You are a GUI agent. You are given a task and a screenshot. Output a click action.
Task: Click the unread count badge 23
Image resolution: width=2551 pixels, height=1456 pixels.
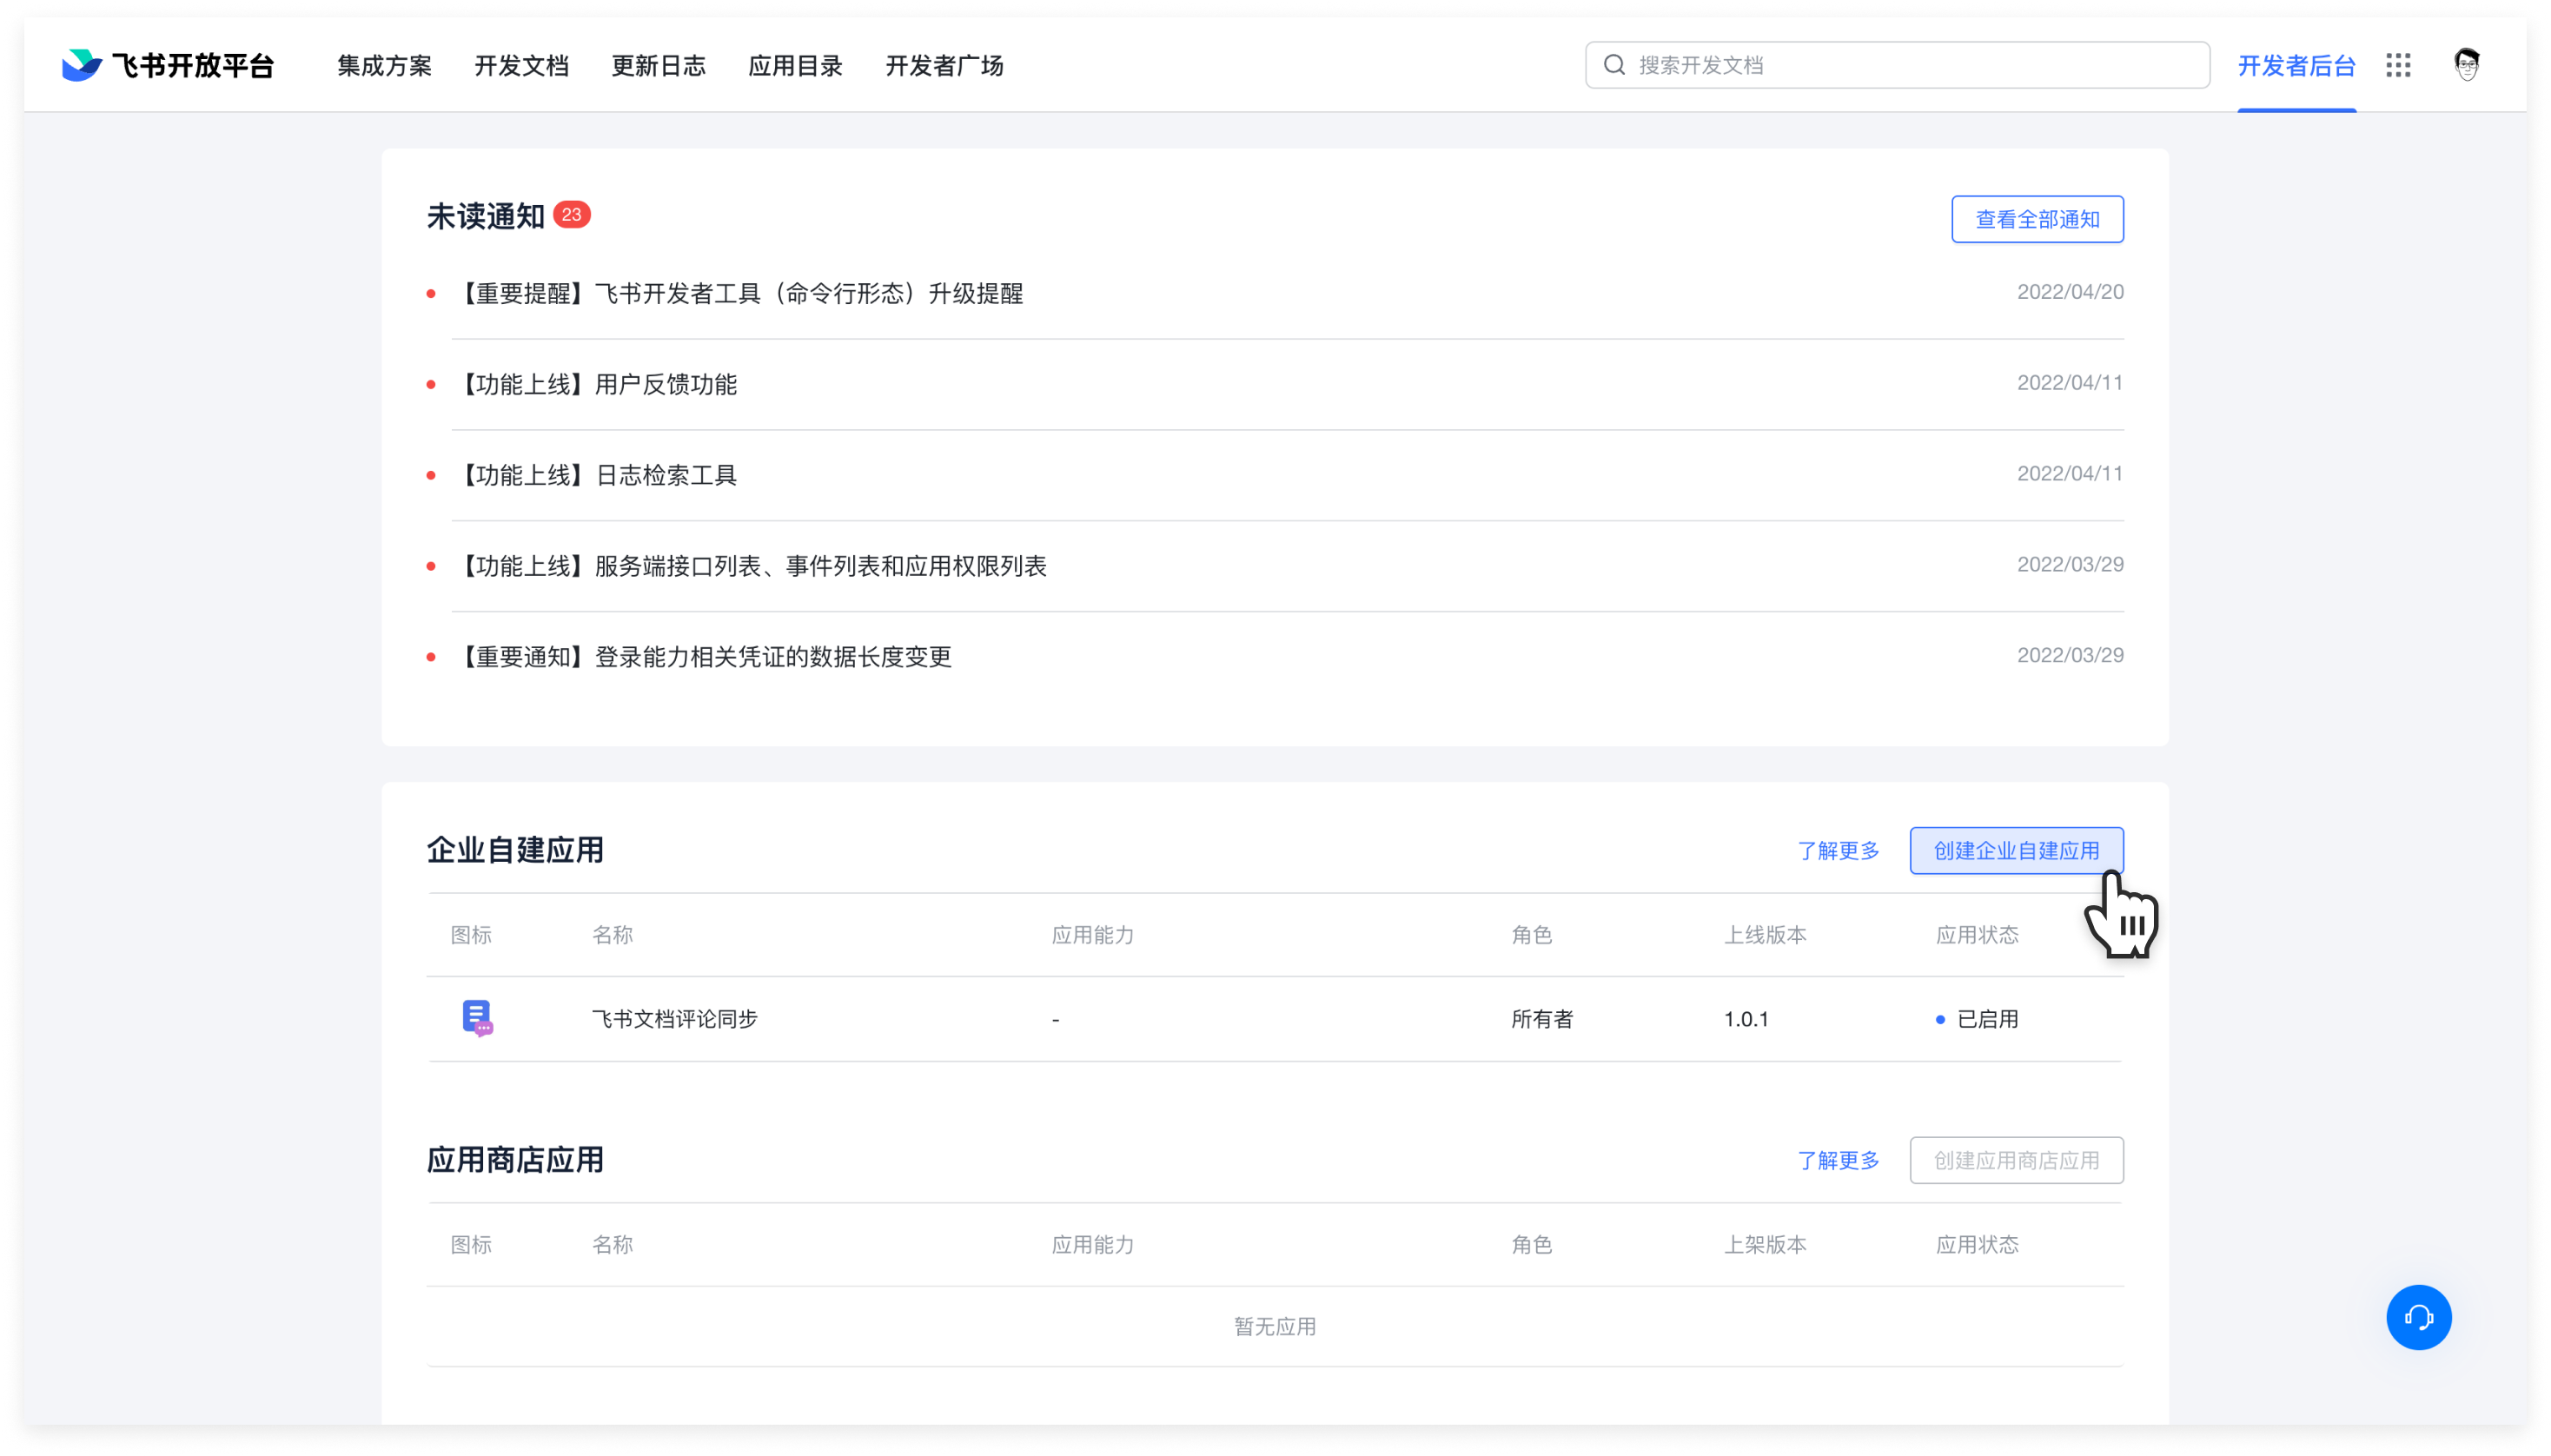click(x=571, y=215)
